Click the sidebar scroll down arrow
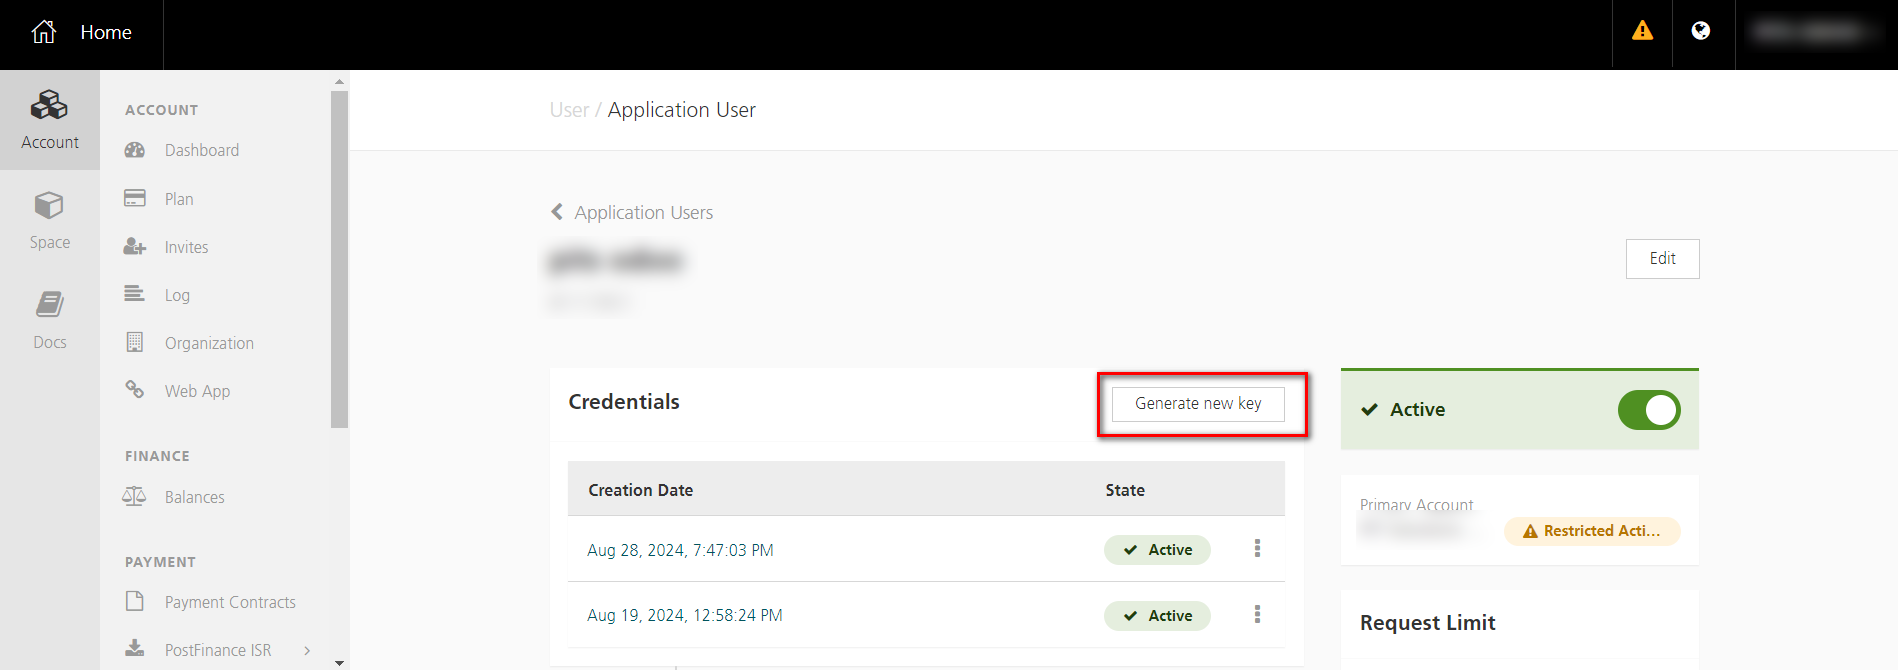1898x670 pixels. [x=339, y=662]
